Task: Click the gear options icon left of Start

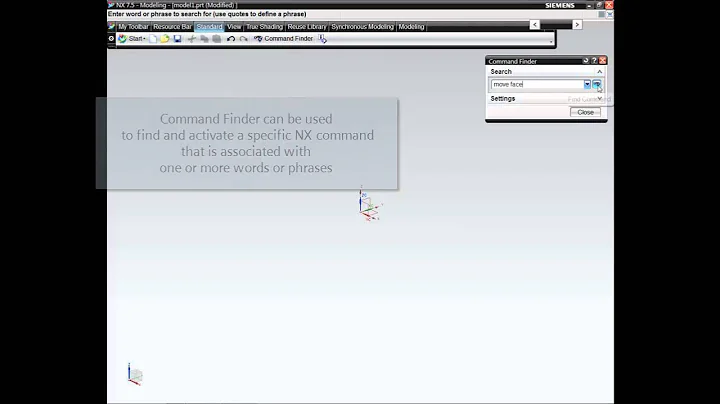Action: pos(111,39)
